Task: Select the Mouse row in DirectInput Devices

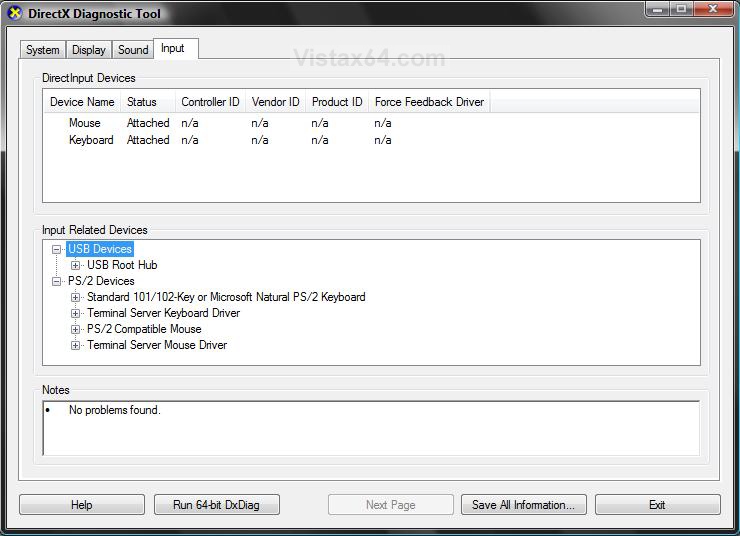Action: click(85, 123)
